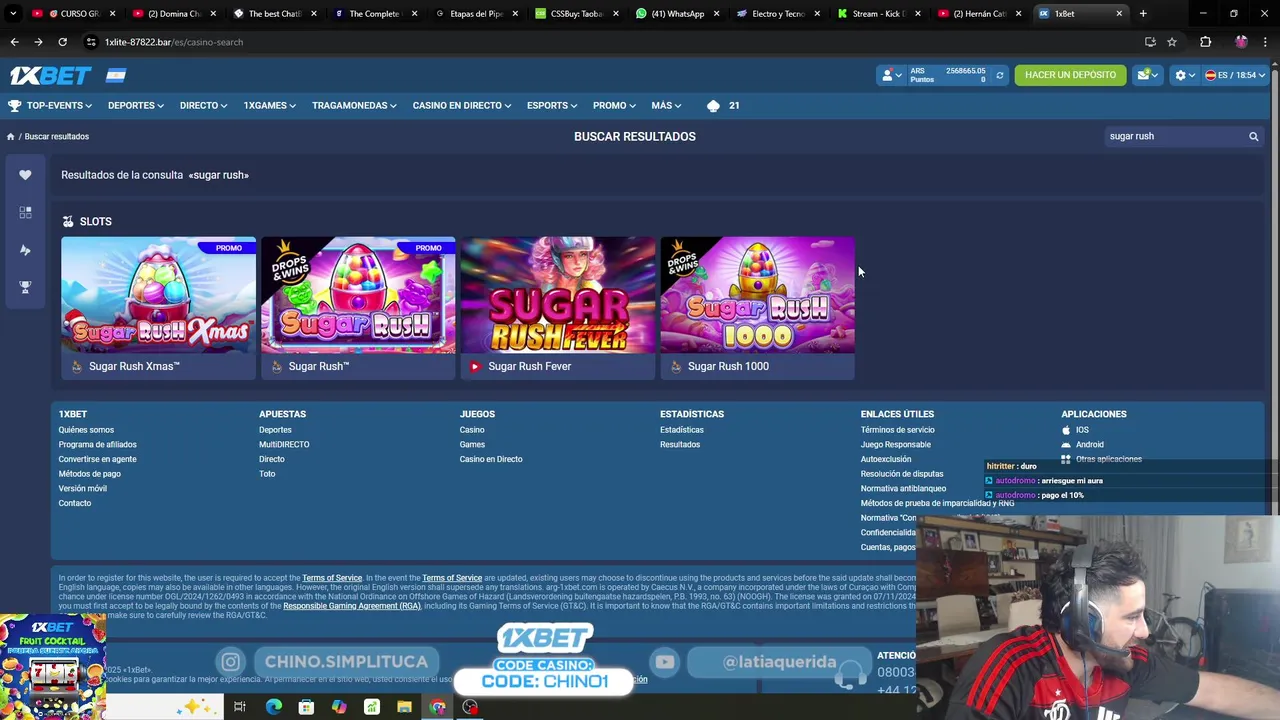
Task: Click the third icon in left sidebar
Action: 25,250
